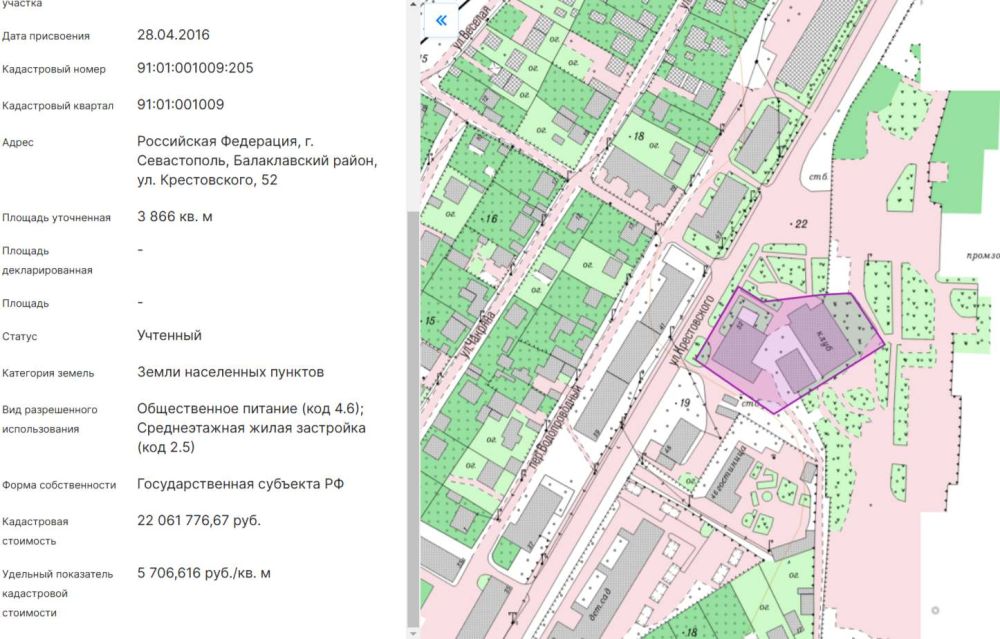Click scrollbar track above the thumb
Image resolution: width=1000 pixels, height=639 pixels.
tap(412, 100)
